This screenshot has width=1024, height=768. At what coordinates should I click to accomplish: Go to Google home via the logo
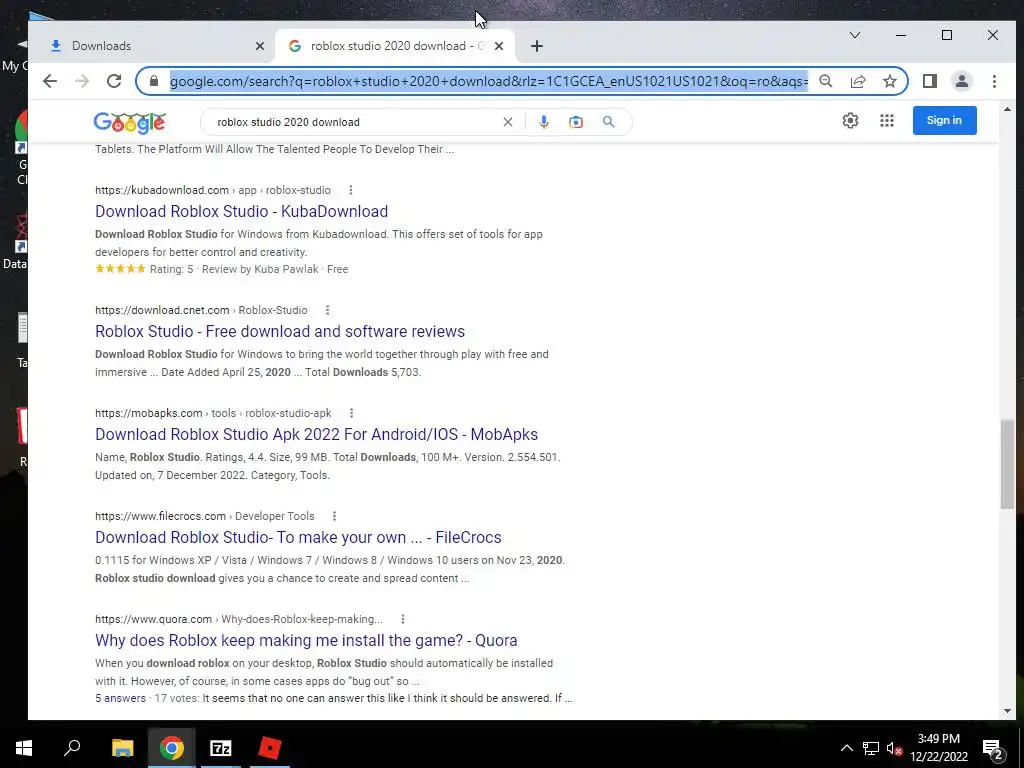coord(129,122)
